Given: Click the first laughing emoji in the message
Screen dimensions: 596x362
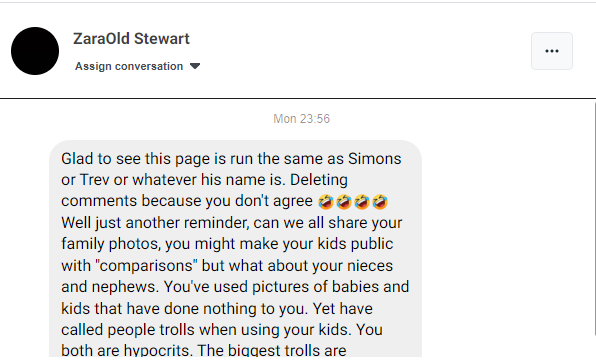Looking at the screenshot, I should click(326, 202).
